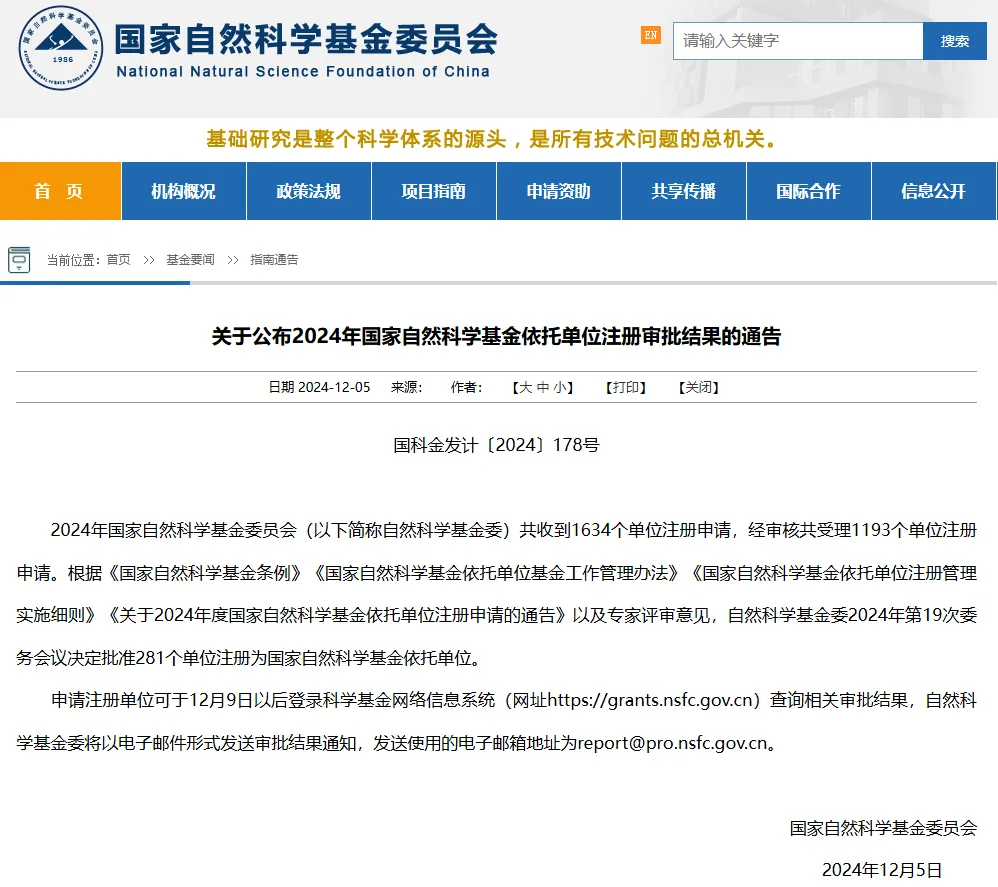Switch language with the EN icon
The height and width of the screenshot is (887, 998).
(x=650, y=36)
